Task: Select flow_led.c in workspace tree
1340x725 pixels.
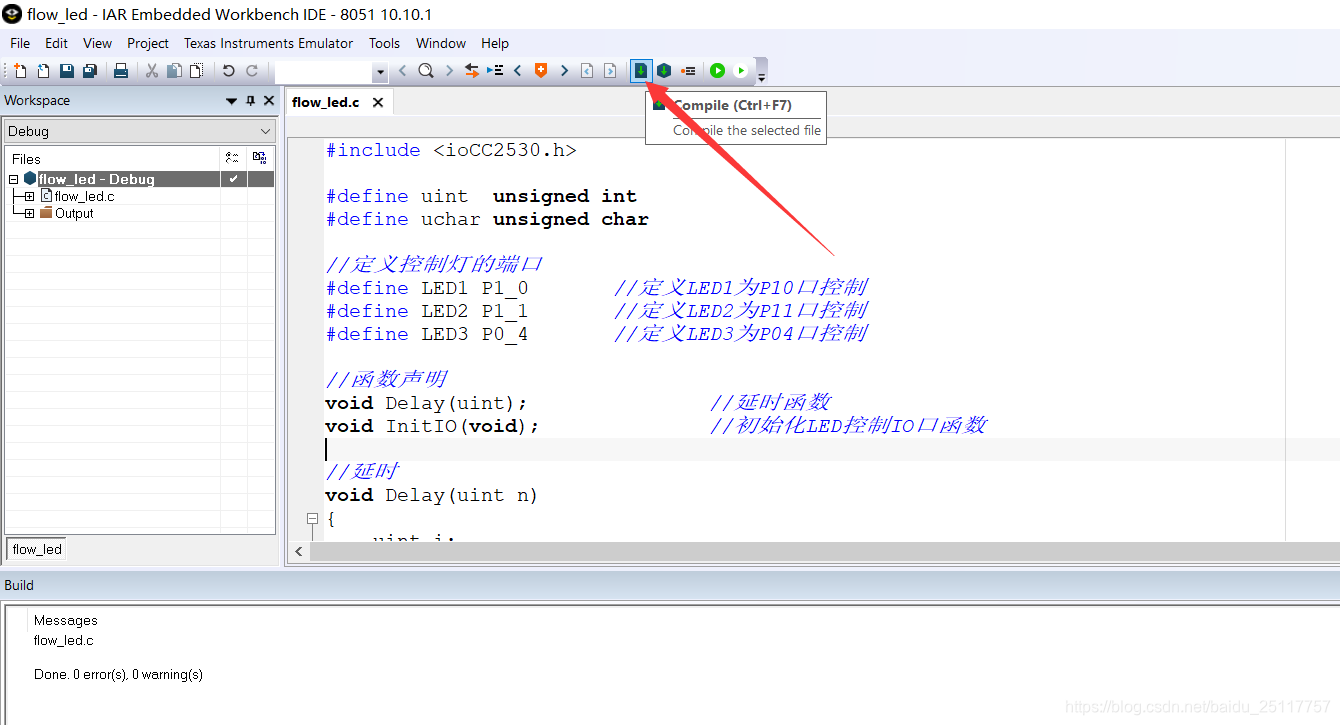Action: point(84,196)
